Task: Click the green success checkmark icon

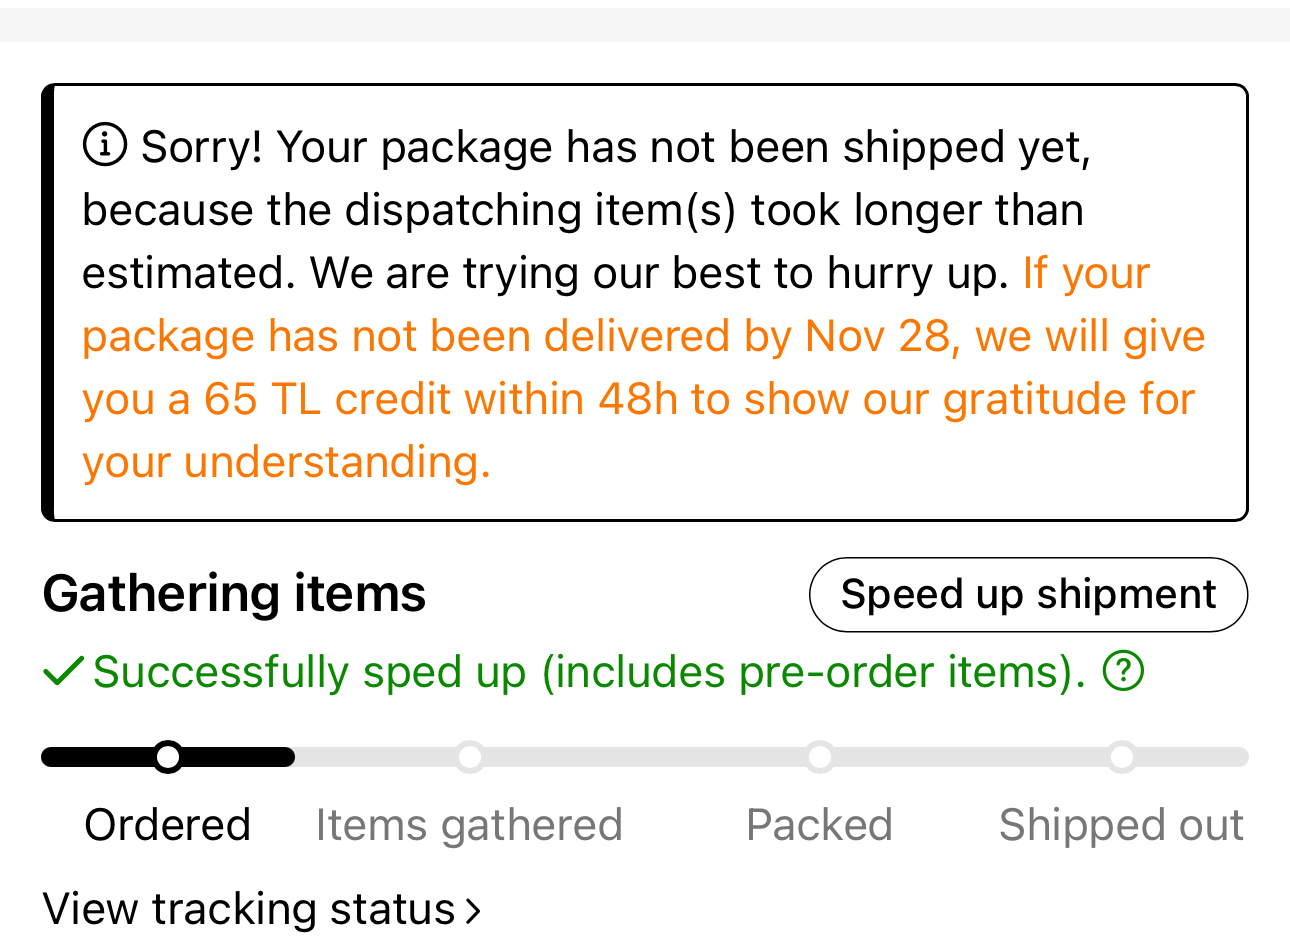Action: click(63, 671)
